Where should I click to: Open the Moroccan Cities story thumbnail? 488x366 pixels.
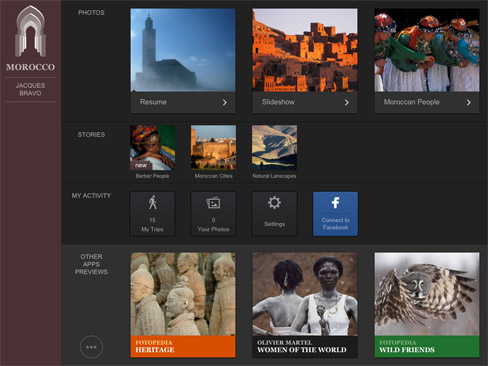(213, 148)
